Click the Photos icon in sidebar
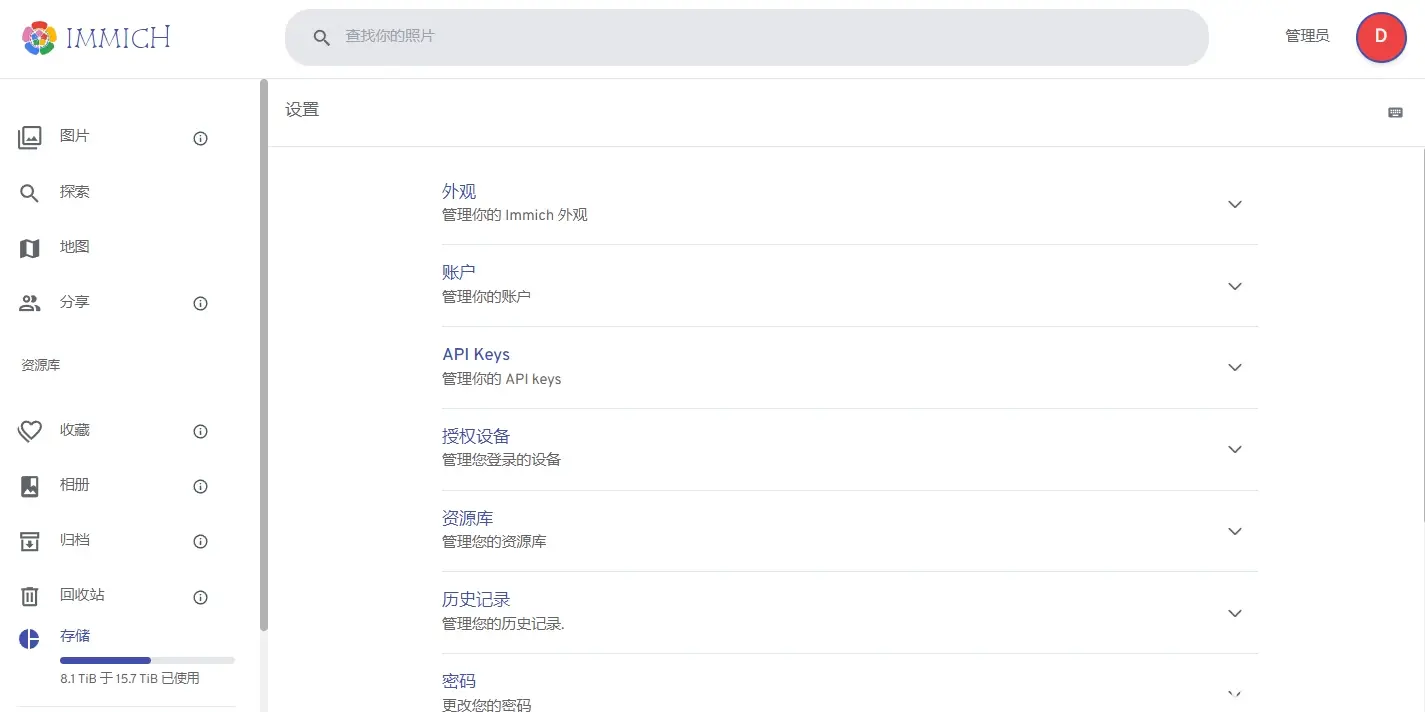This screenshot has width=1425, height=712. click(30, 138)
